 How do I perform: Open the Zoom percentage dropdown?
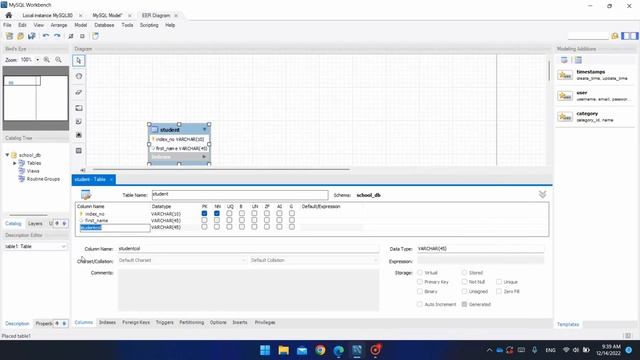click(38, 60)
